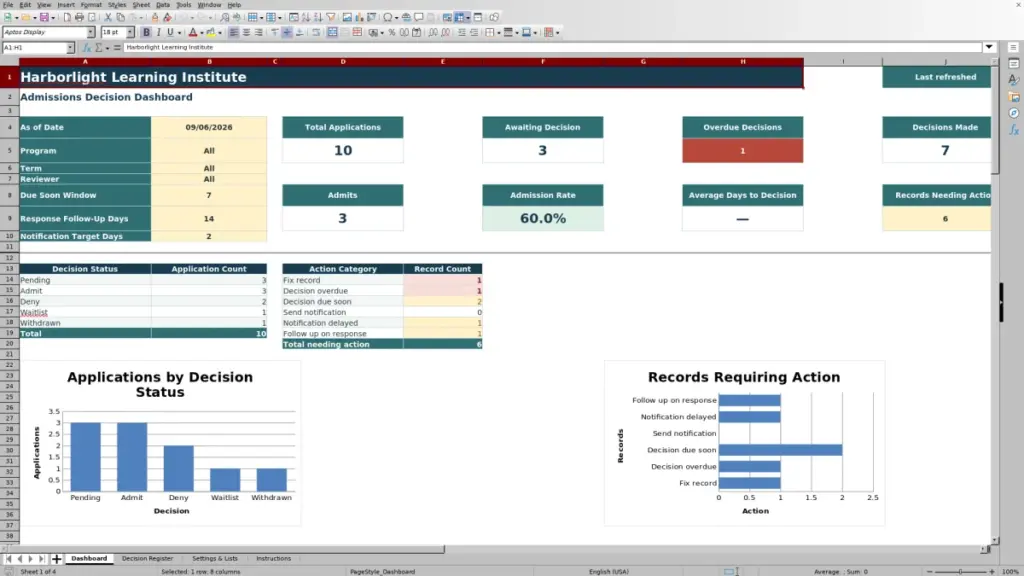Image resolution: width=1024 pixels, height=576 pixels.
Task: Select the As of Date cell 09/06/2026
Action: click(208, 127)
